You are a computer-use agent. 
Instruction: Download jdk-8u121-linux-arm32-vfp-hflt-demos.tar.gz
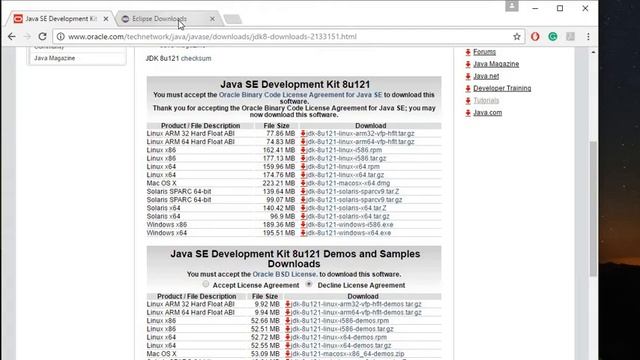coord(356,304)
